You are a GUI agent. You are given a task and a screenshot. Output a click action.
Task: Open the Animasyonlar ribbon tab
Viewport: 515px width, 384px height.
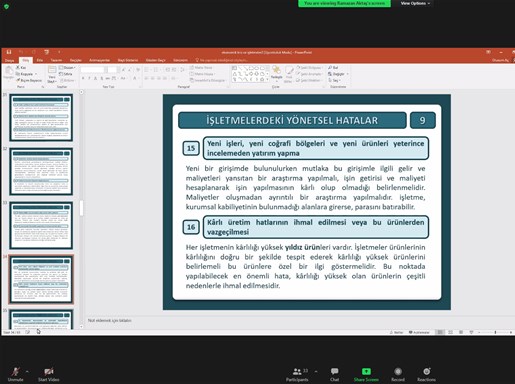[x=100, y=60]
